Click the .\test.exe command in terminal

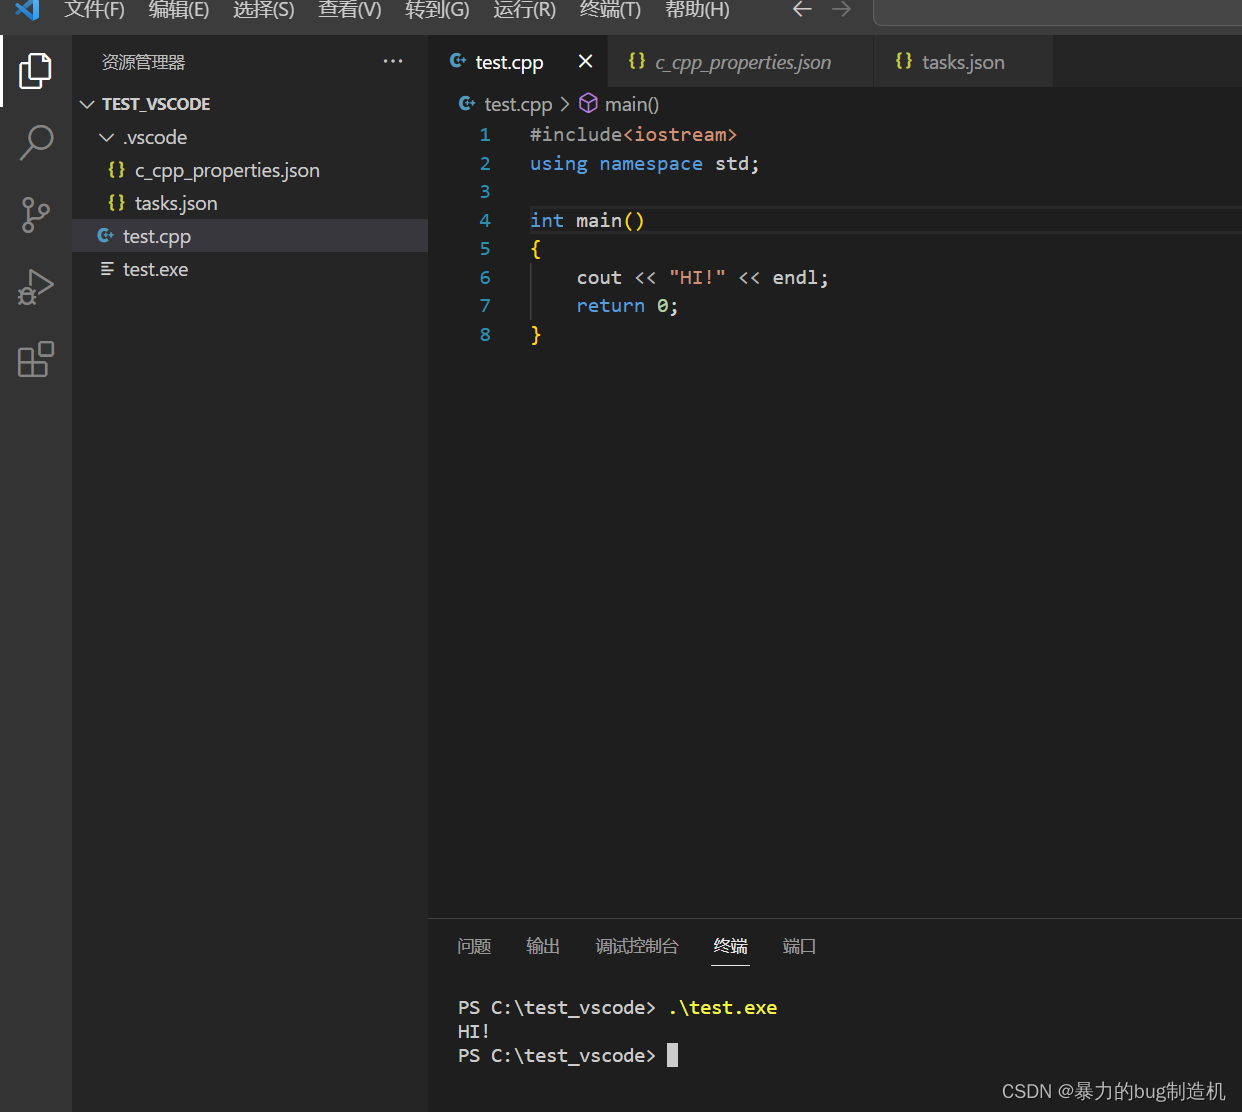(722, 1007)
